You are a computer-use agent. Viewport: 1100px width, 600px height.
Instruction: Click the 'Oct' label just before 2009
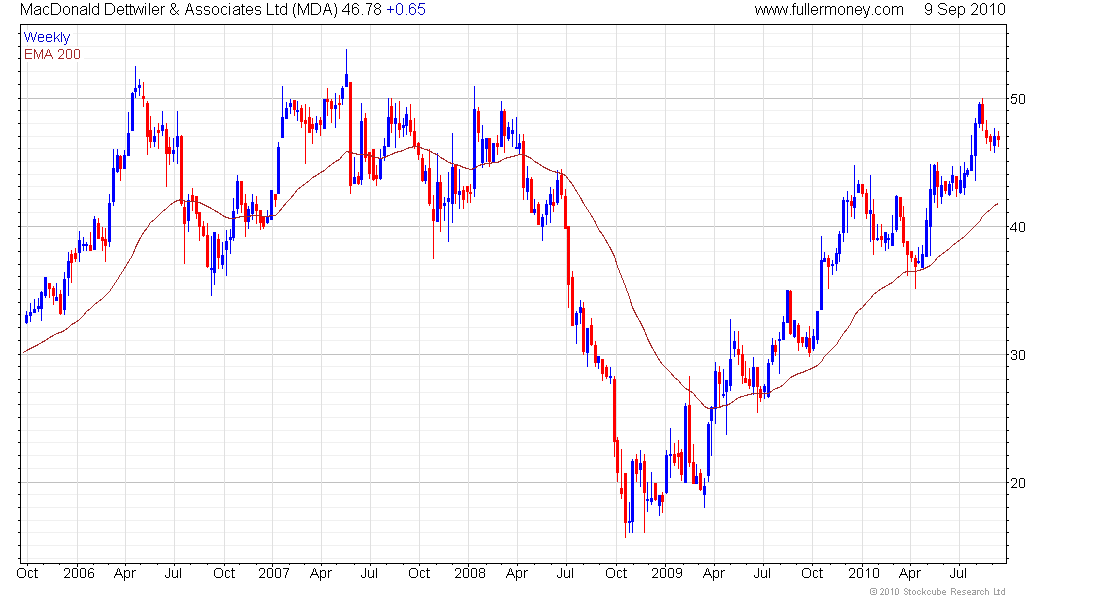click(616, 573)
